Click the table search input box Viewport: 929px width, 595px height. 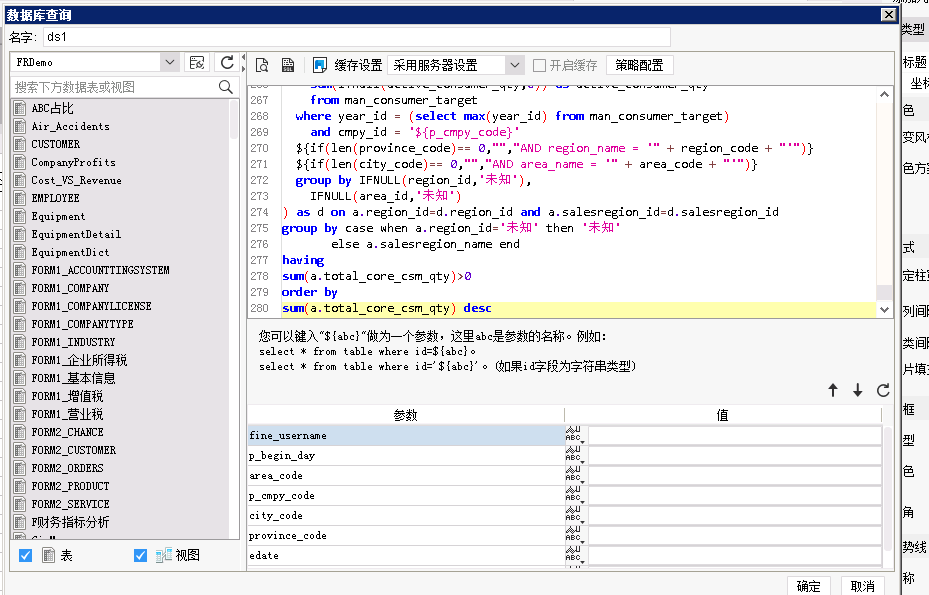[114, 87]
